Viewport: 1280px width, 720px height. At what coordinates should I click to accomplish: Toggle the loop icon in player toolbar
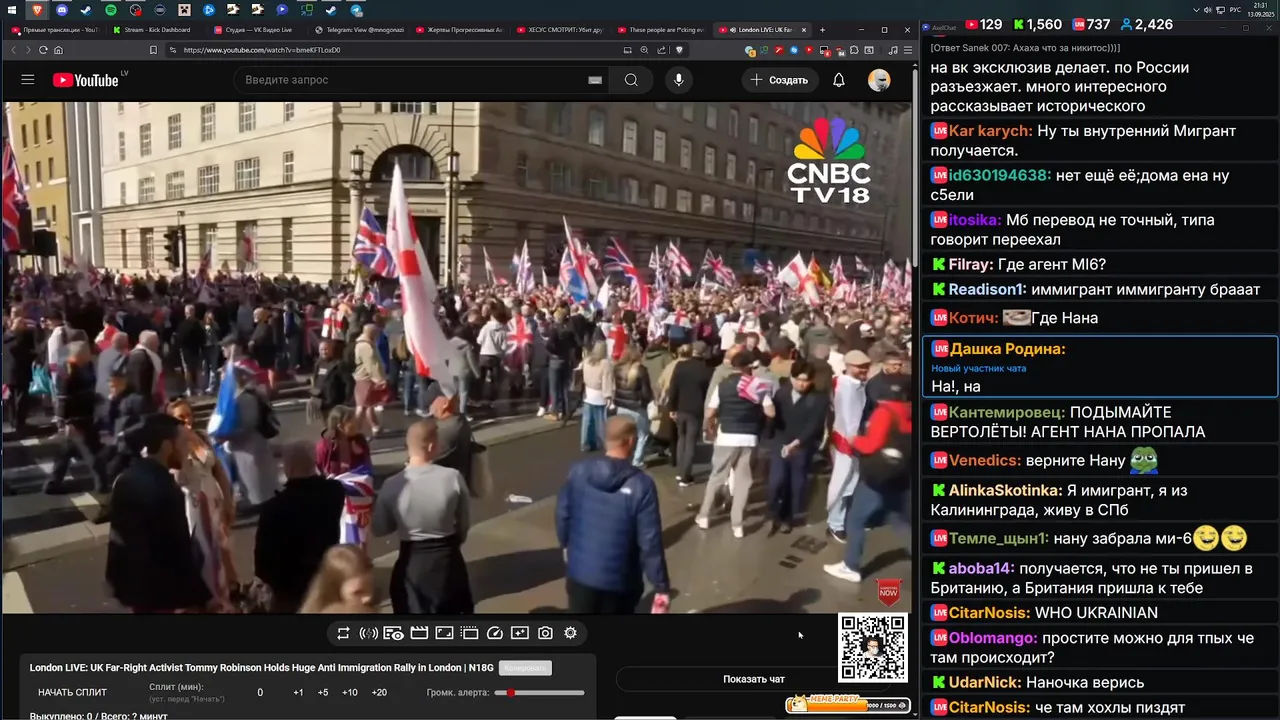(x=343, y=633)
